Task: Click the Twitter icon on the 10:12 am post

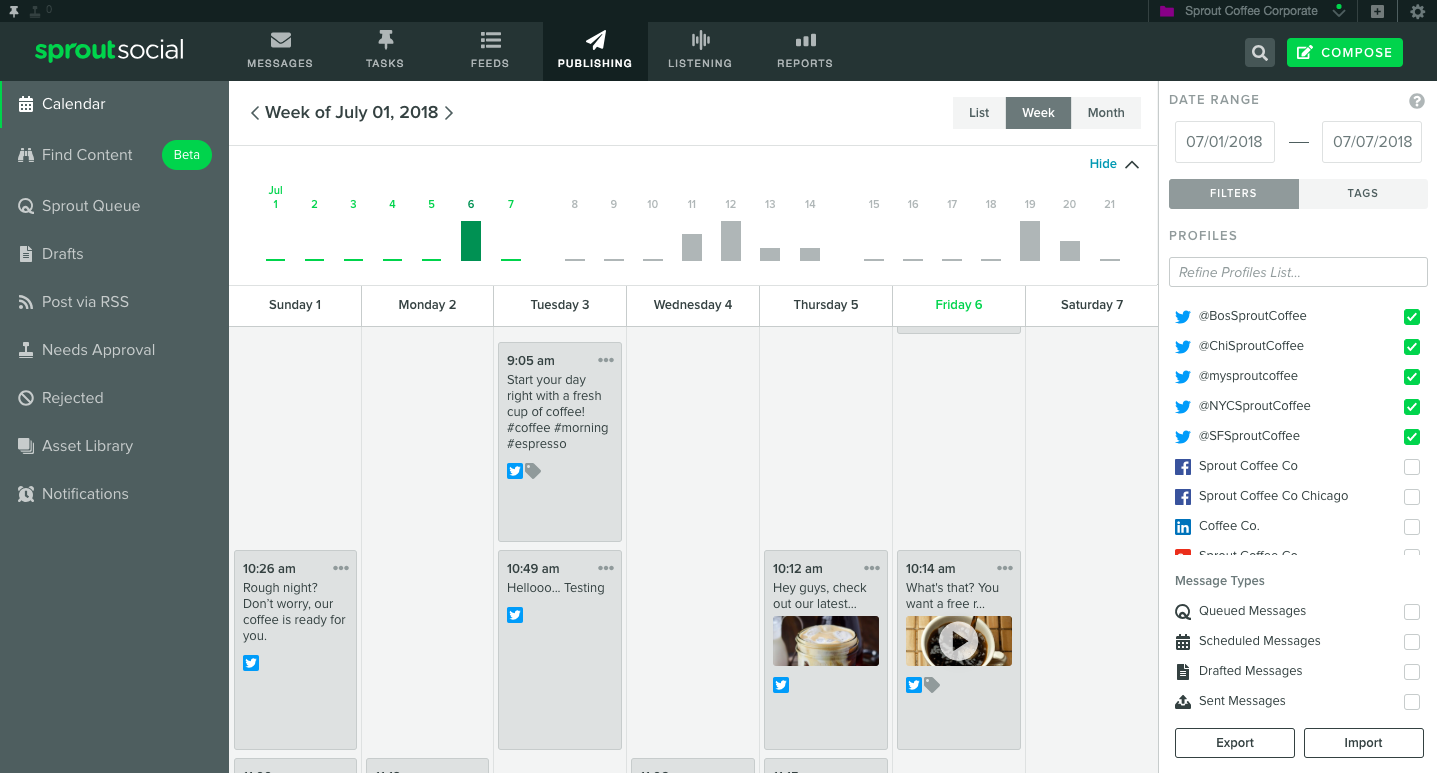Action: (x=781, y=685)
